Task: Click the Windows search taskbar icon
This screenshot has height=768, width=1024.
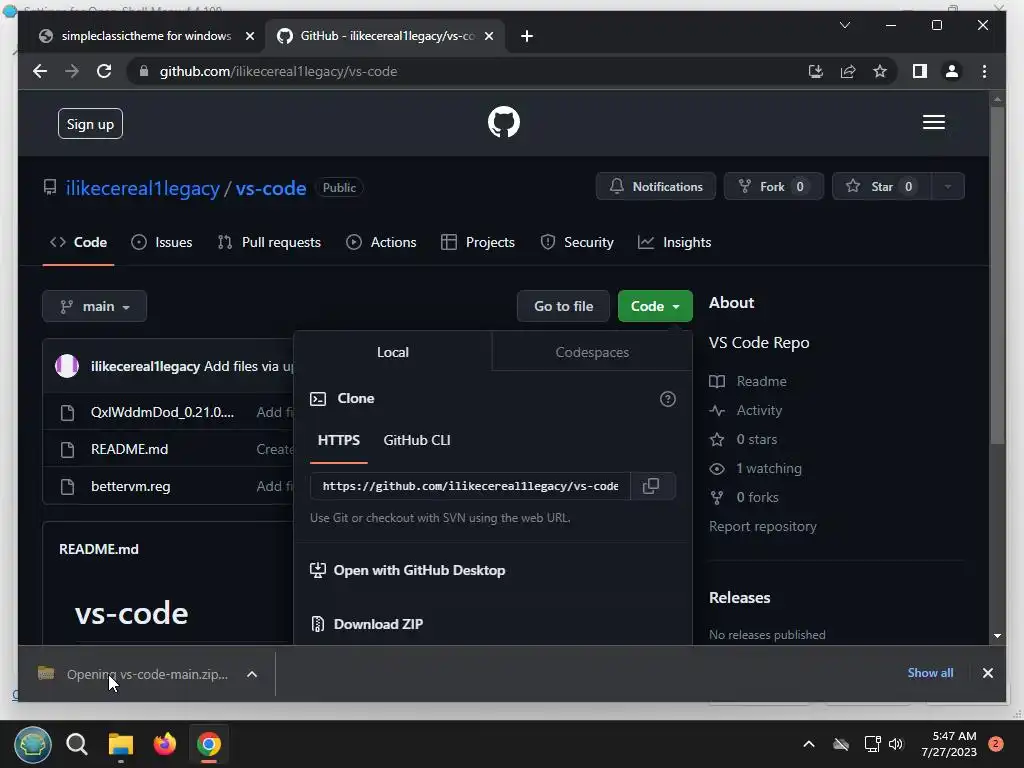Action: (76, 744)
